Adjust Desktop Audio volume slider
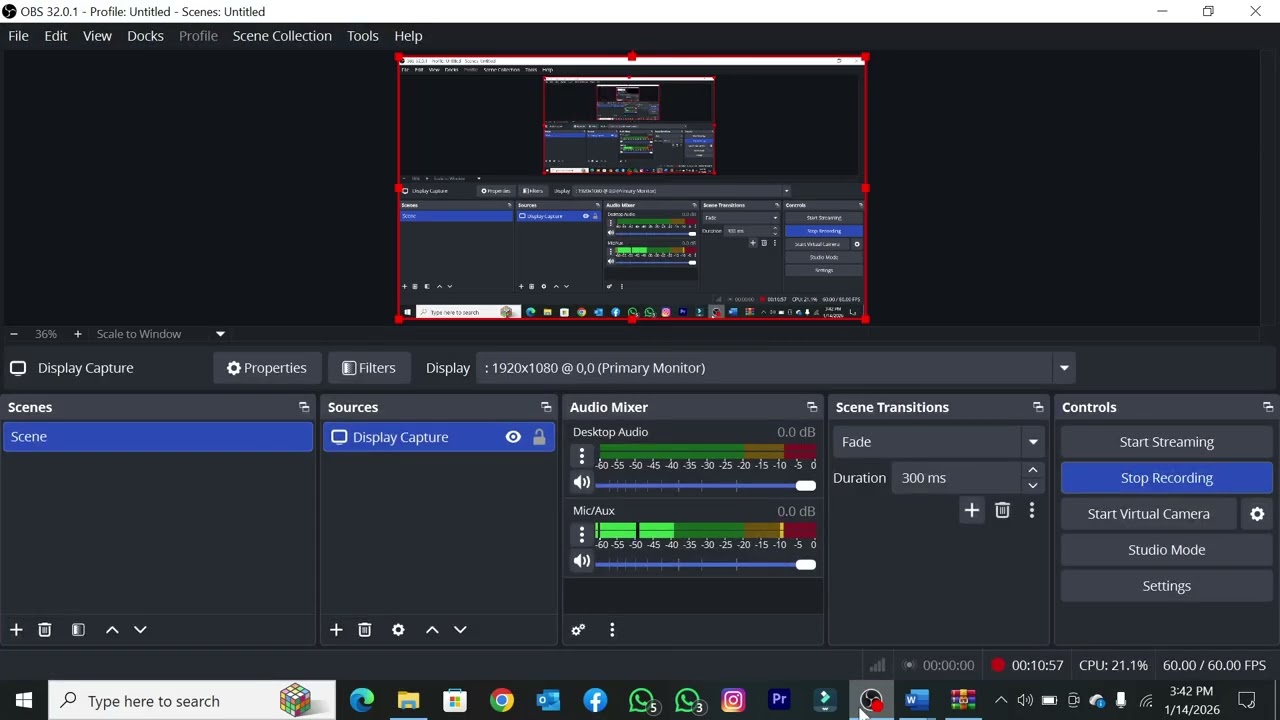The height and width of the screenshot is (720, 1280). [x=706, y=485]
